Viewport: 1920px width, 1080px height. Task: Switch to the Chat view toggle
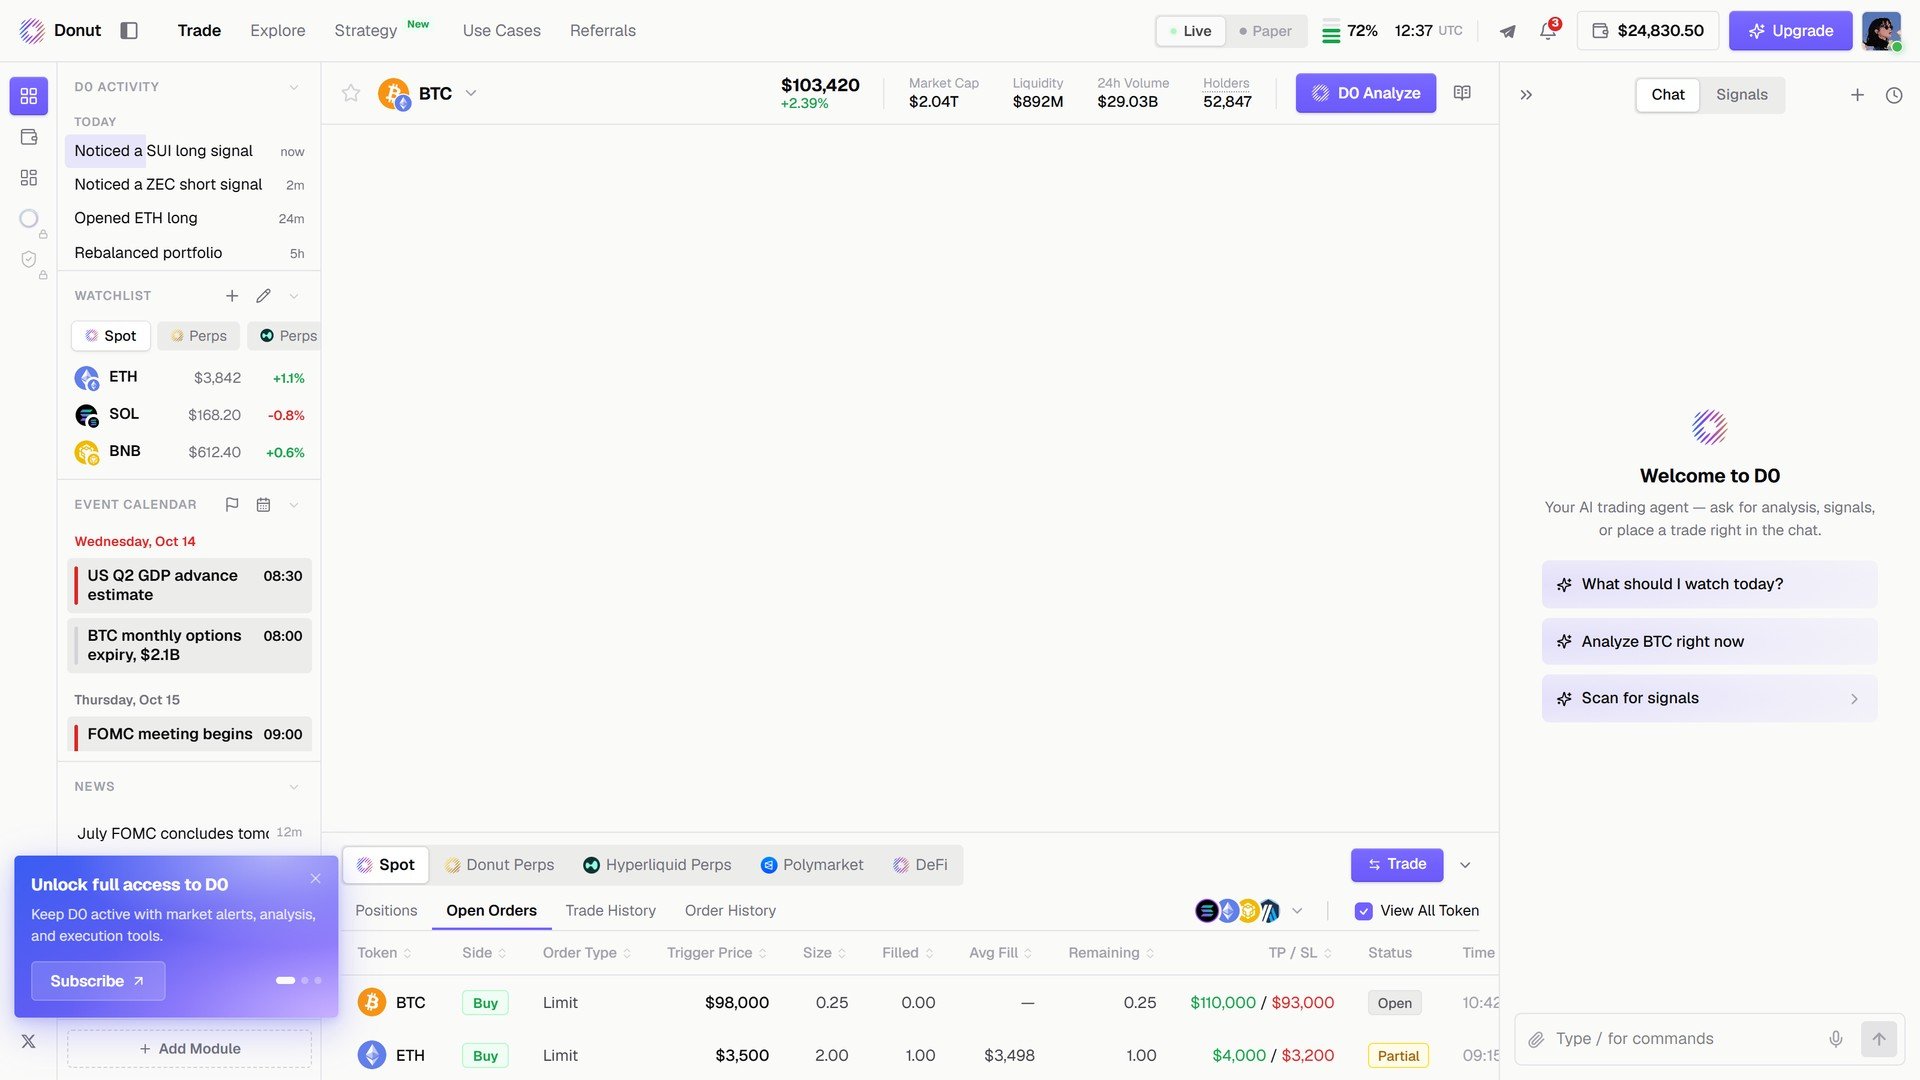pos(1667,95)
